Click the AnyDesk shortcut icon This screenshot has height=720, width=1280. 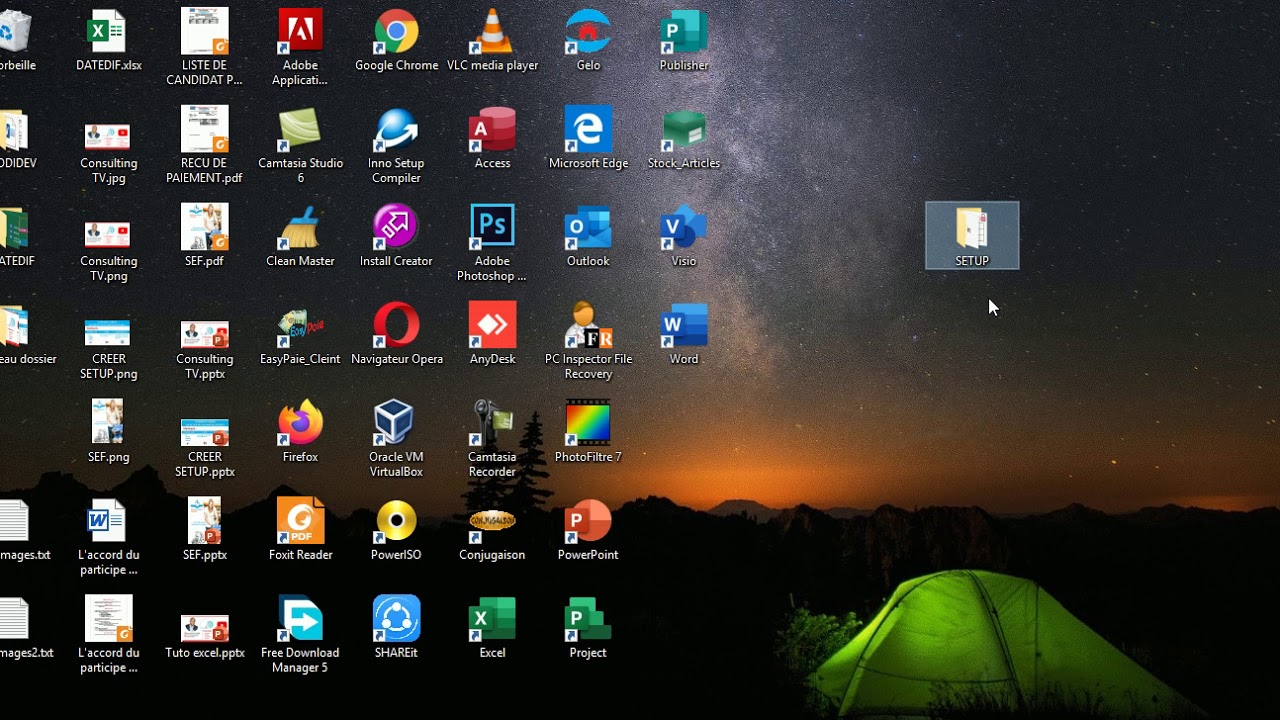pos(492,326)
